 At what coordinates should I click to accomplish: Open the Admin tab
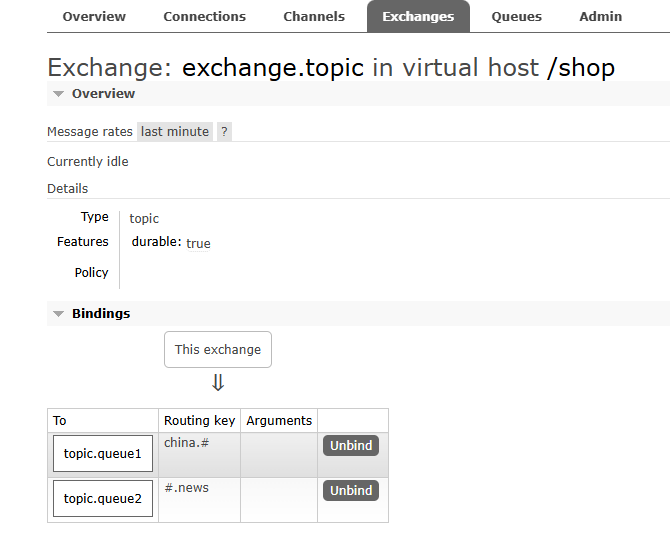[x=600, y=16]
